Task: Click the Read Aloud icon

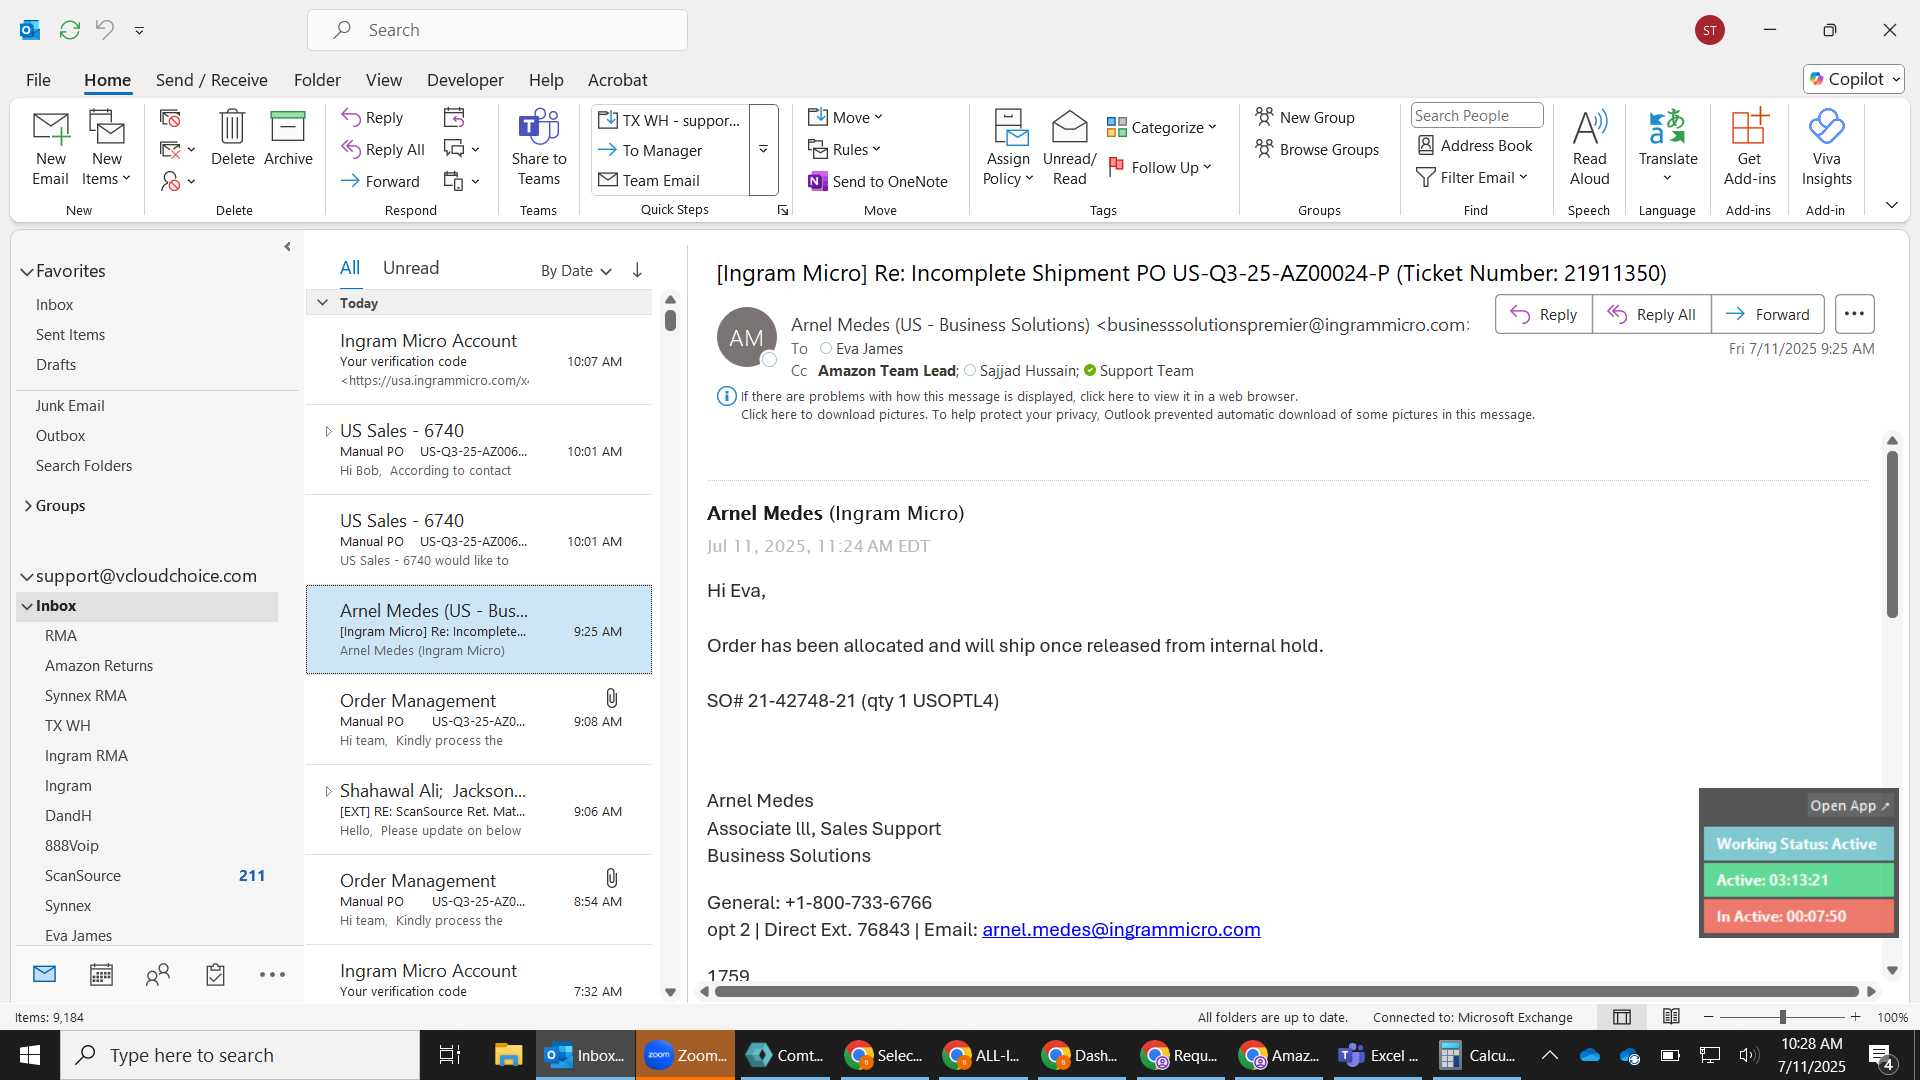Action: pyautogui.click(x=1589, y=127)
